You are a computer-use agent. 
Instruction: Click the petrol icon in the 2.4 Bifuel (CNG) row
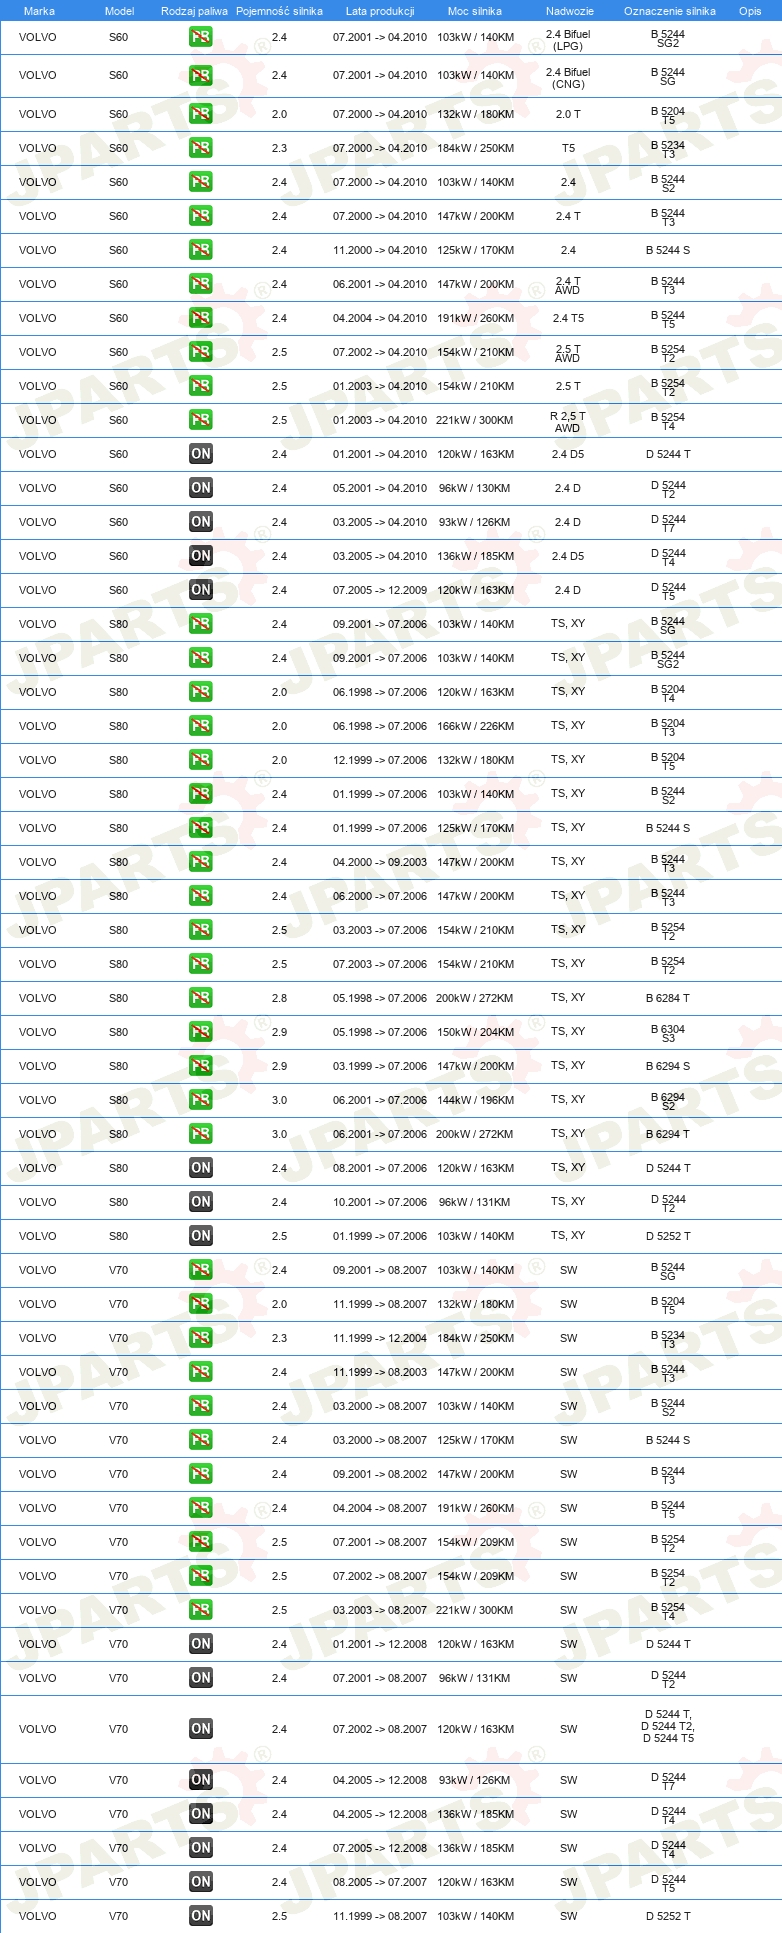point(201,75)
